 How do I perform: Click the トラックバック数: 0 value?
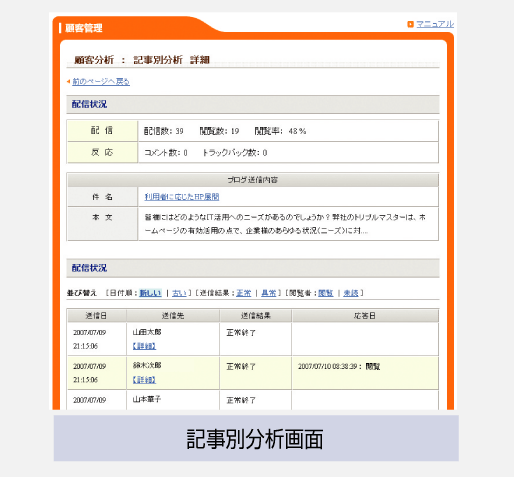235,153
